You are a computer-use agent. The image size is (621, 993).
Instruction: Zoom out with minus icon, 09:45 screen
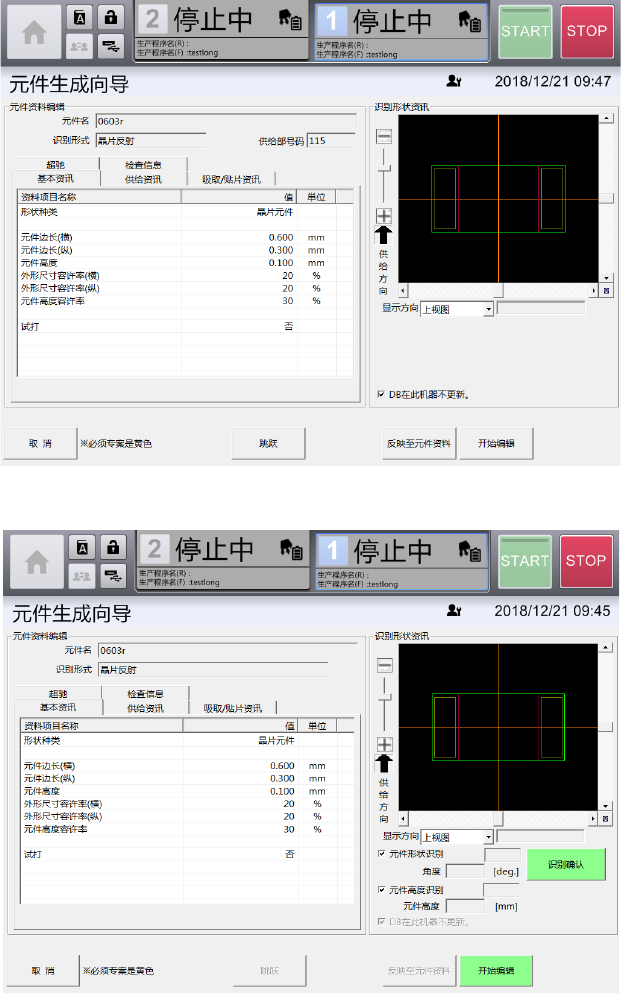point(384,665)
